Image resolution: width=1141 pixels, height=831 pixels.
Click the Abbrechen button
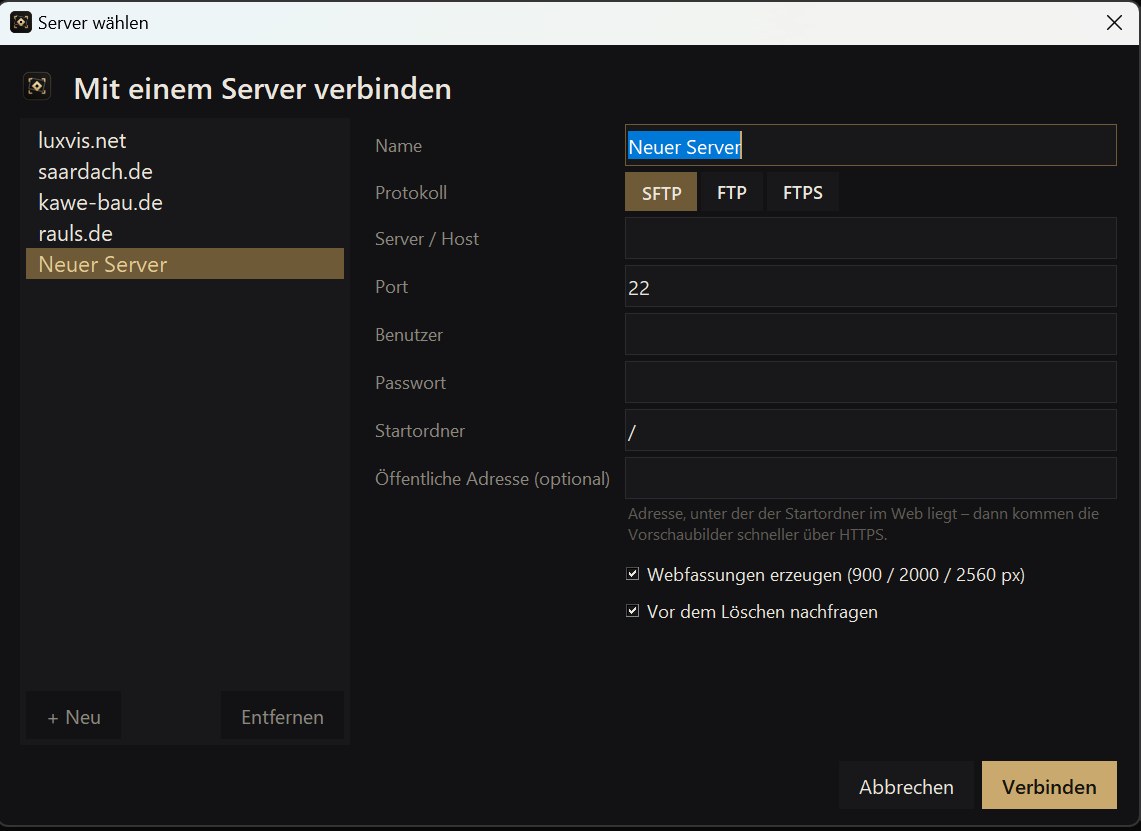906,786
